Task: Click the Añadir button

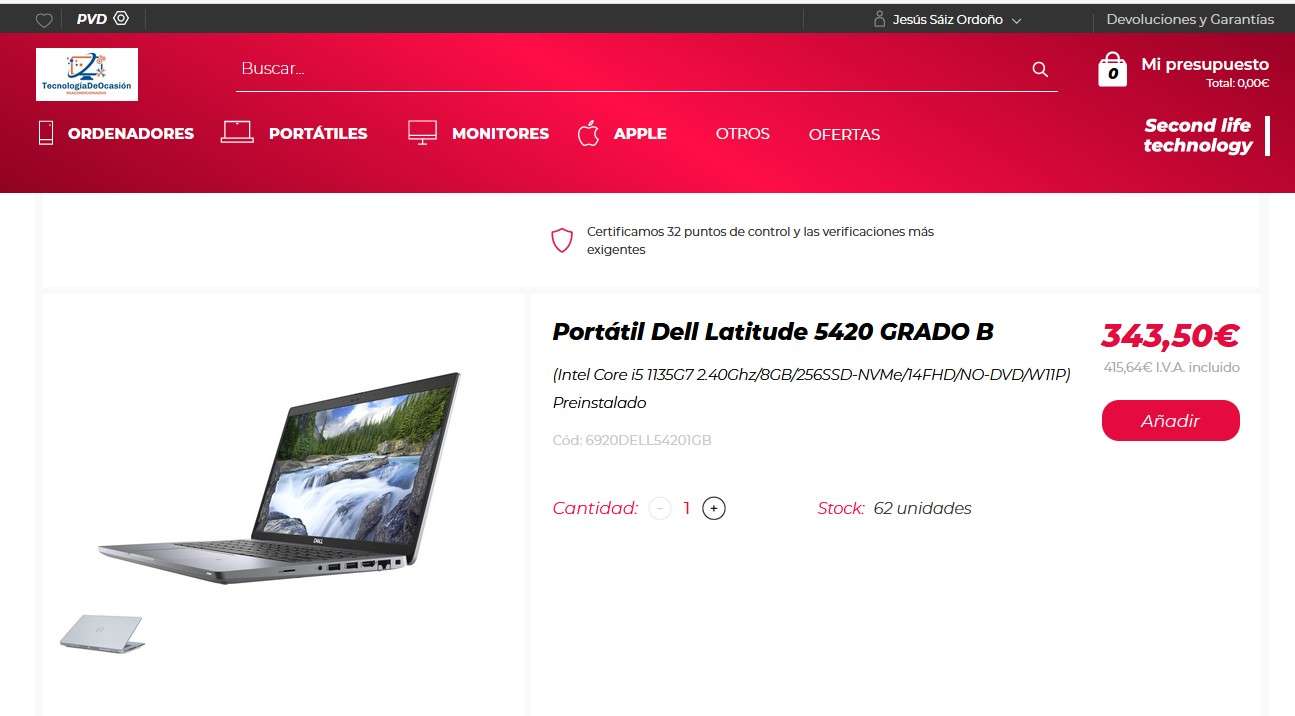Action: [1170, 421]
